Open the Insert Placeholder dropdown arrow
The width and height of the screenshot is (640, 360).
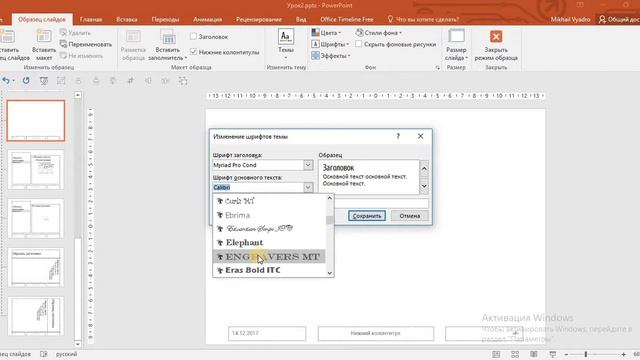tap(186, 58)
